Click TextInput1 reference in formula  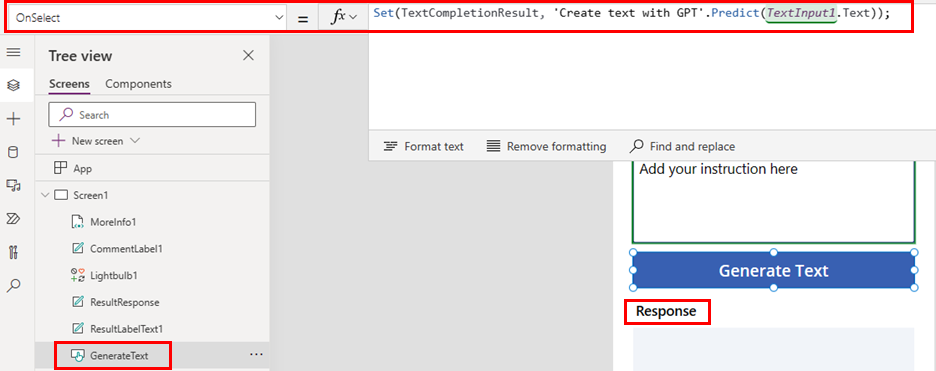tap(800, 13)
